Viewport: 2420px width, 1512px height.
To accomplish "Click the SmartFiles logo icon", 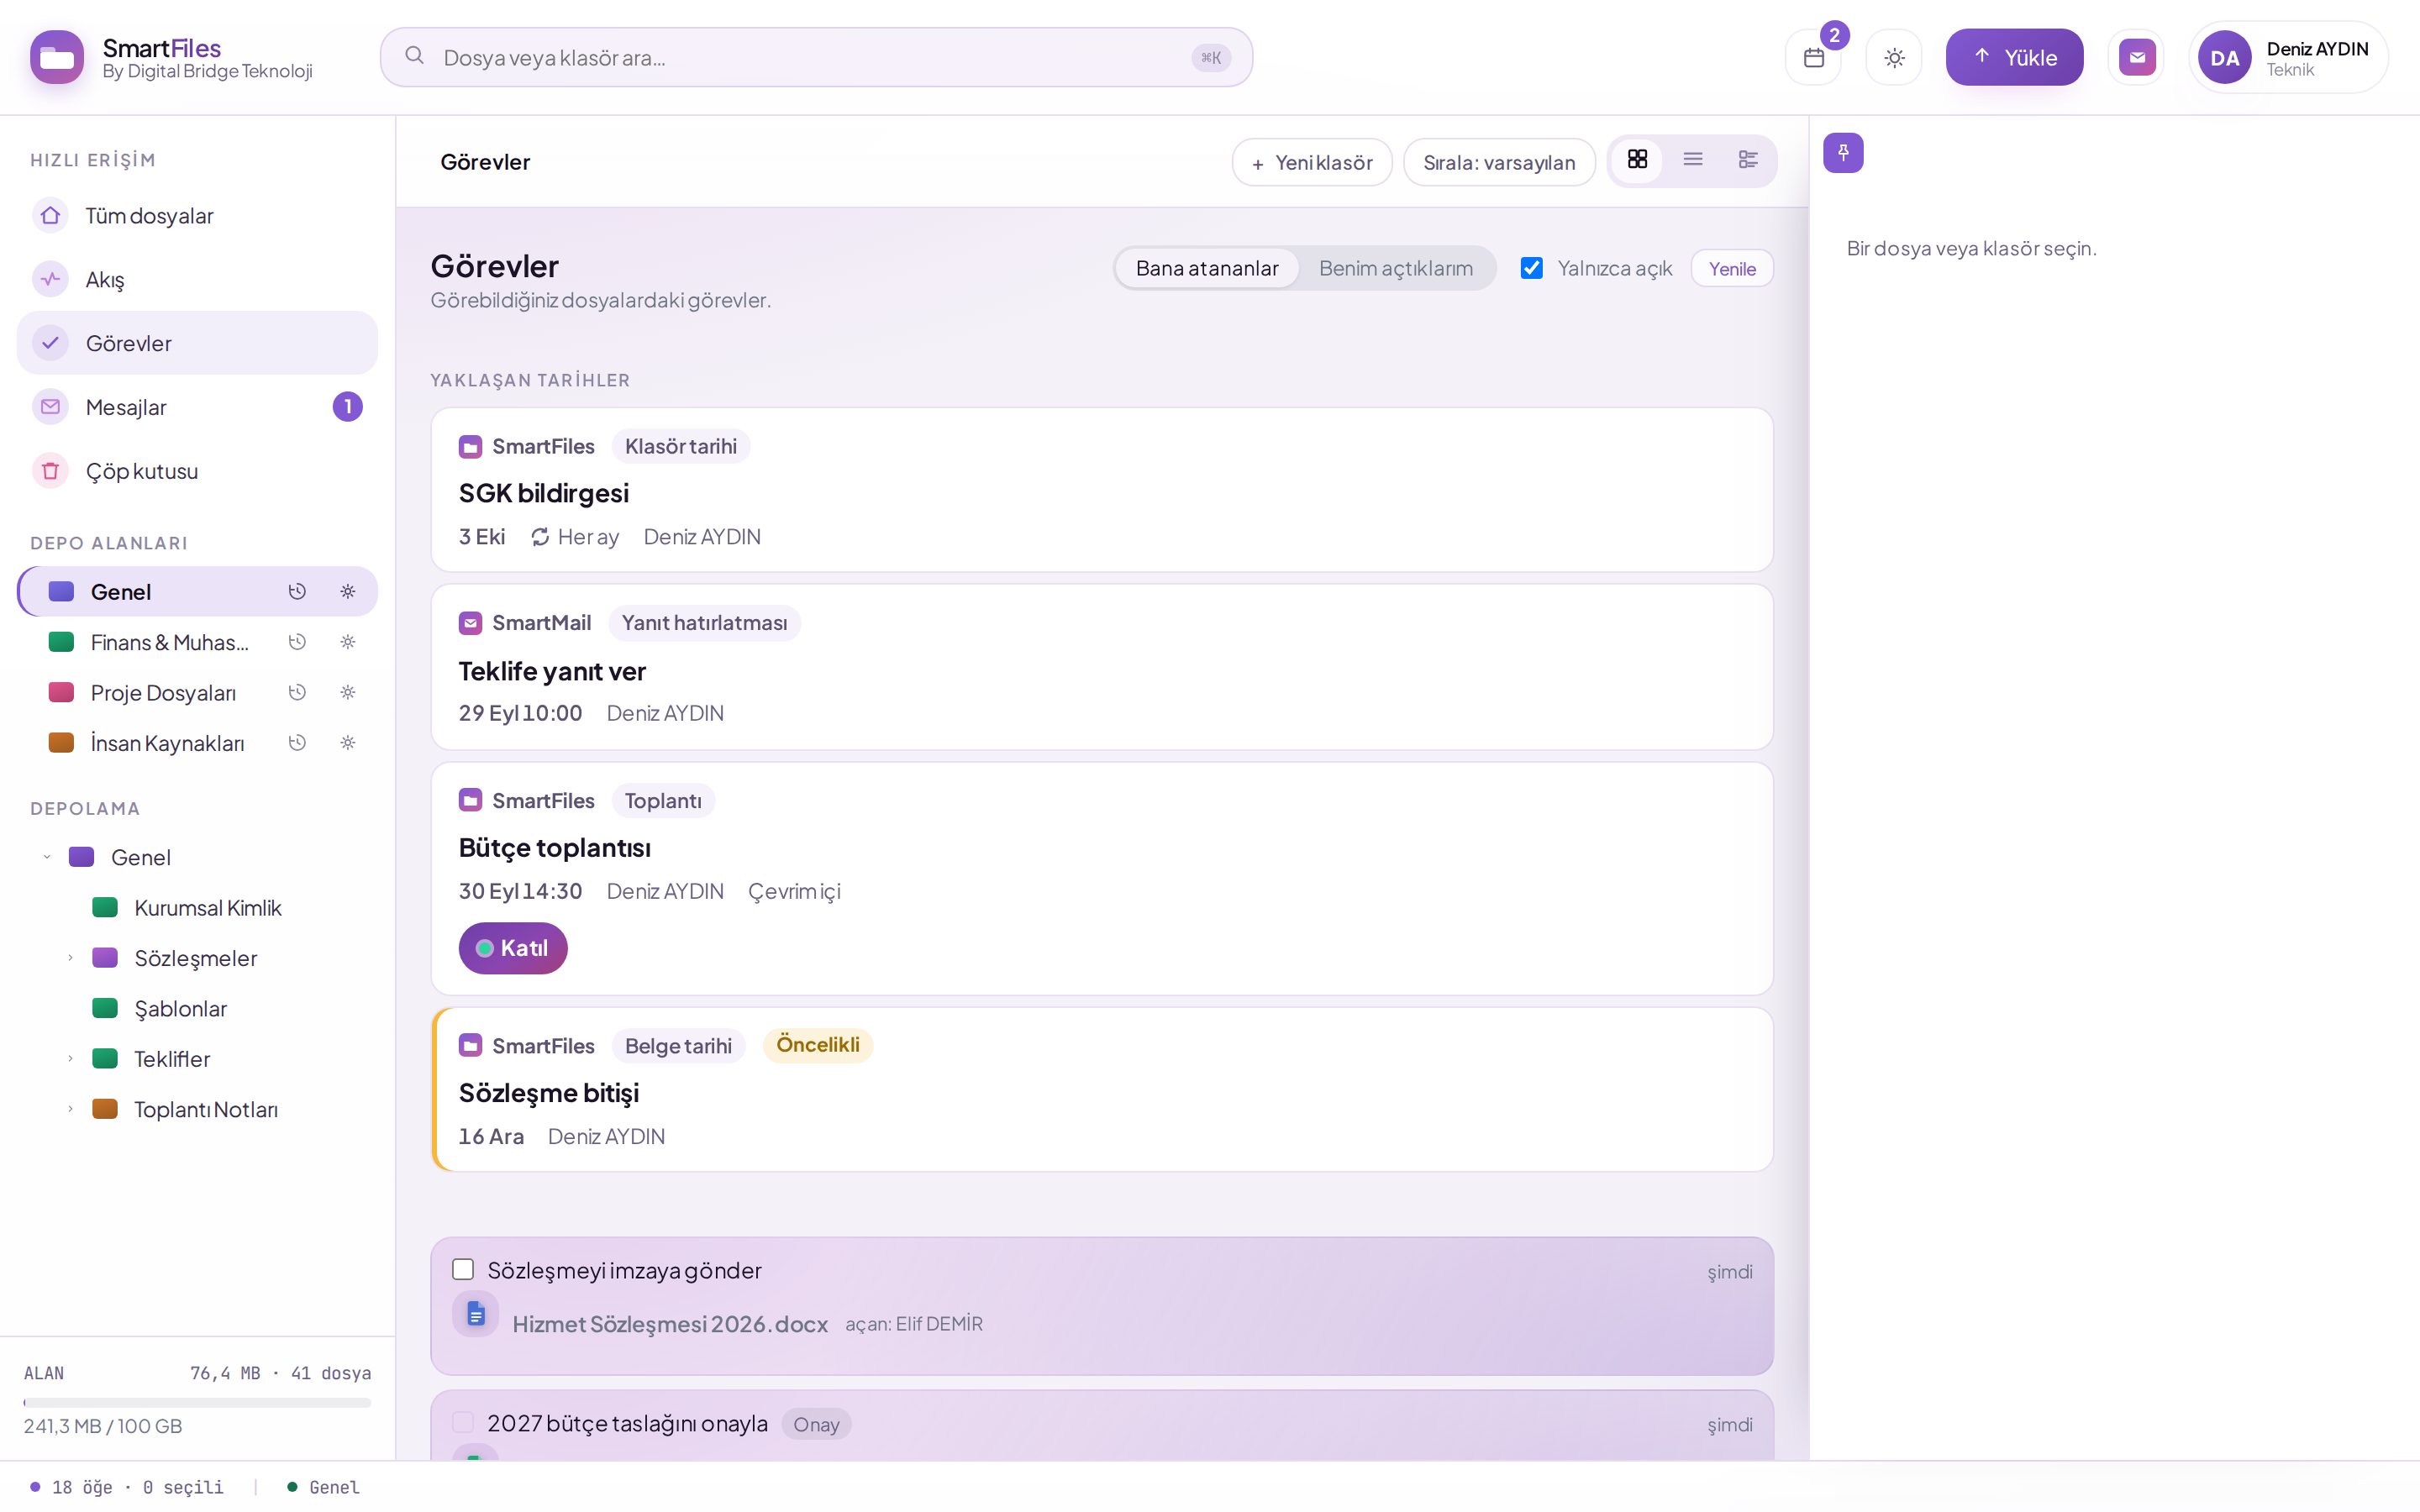I will [x=57, y=58].
